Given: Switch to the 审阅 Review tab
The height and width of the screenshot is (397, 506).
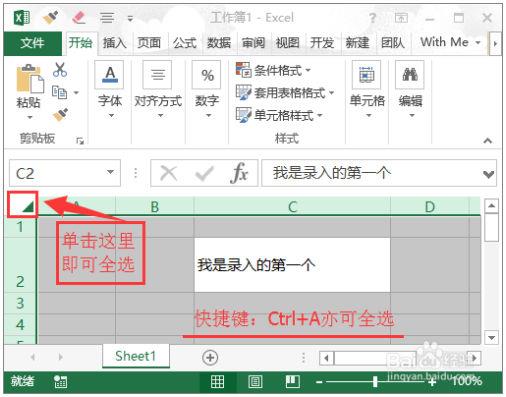Looking at the screenshot, I should (x=254, y=43).
